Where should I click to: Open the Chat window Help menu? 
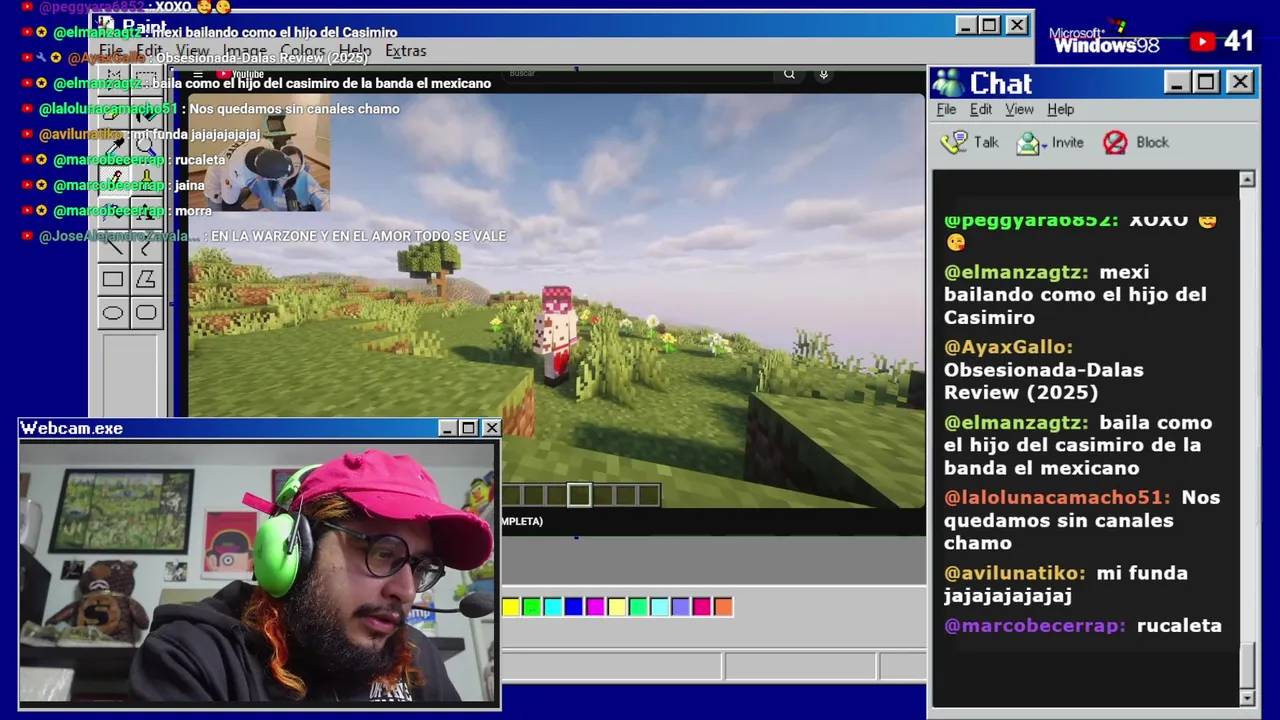(x=1061, y=110)
